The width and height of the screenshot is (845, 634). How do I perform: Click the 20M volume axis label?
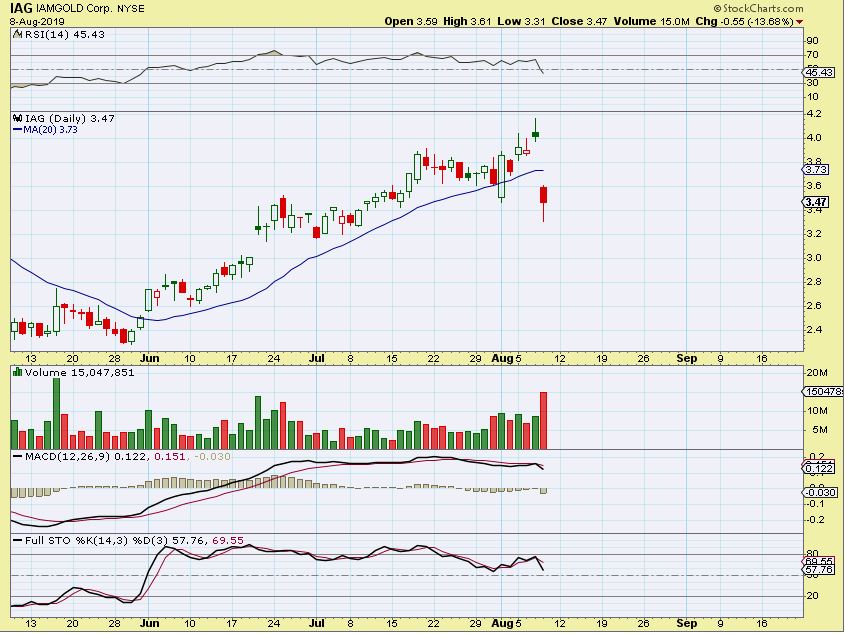point(817,373)
